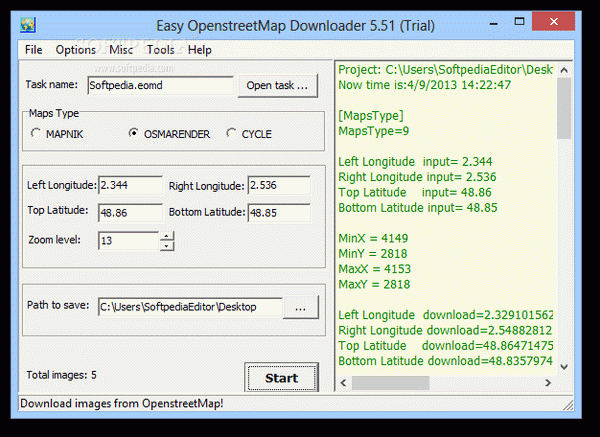Click the 'MinY = 2818' log line
This screenshot has width=600, height=437.
click(373, 253)
